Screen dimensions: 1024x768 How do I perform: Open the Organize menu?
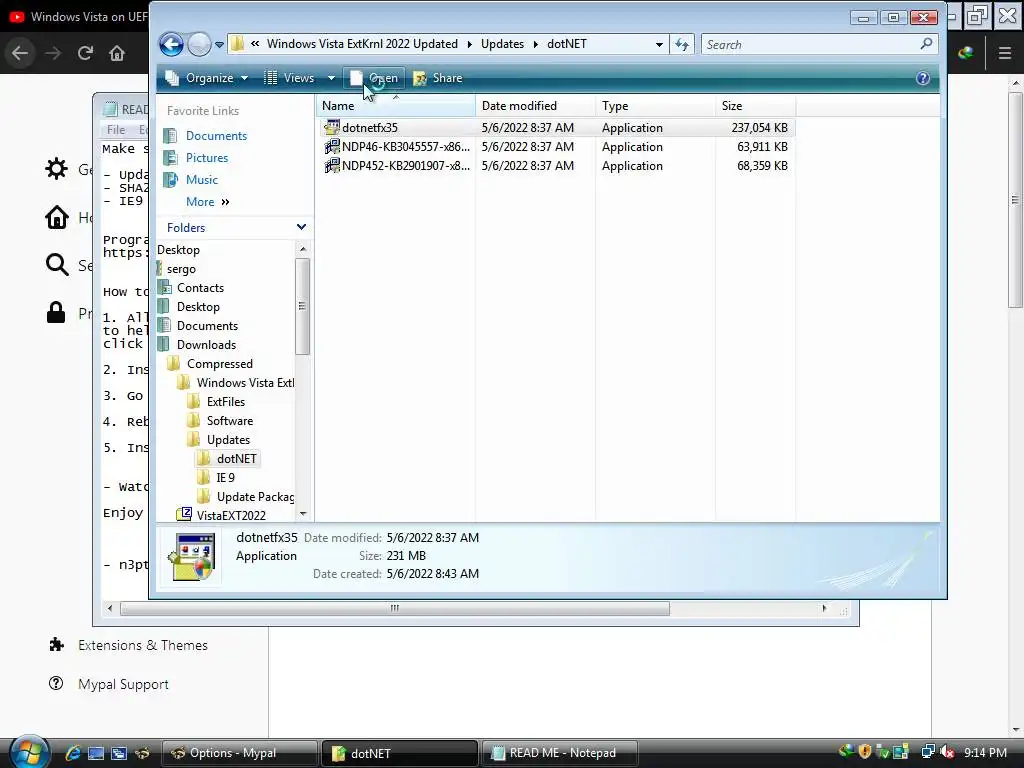point(206,78)
